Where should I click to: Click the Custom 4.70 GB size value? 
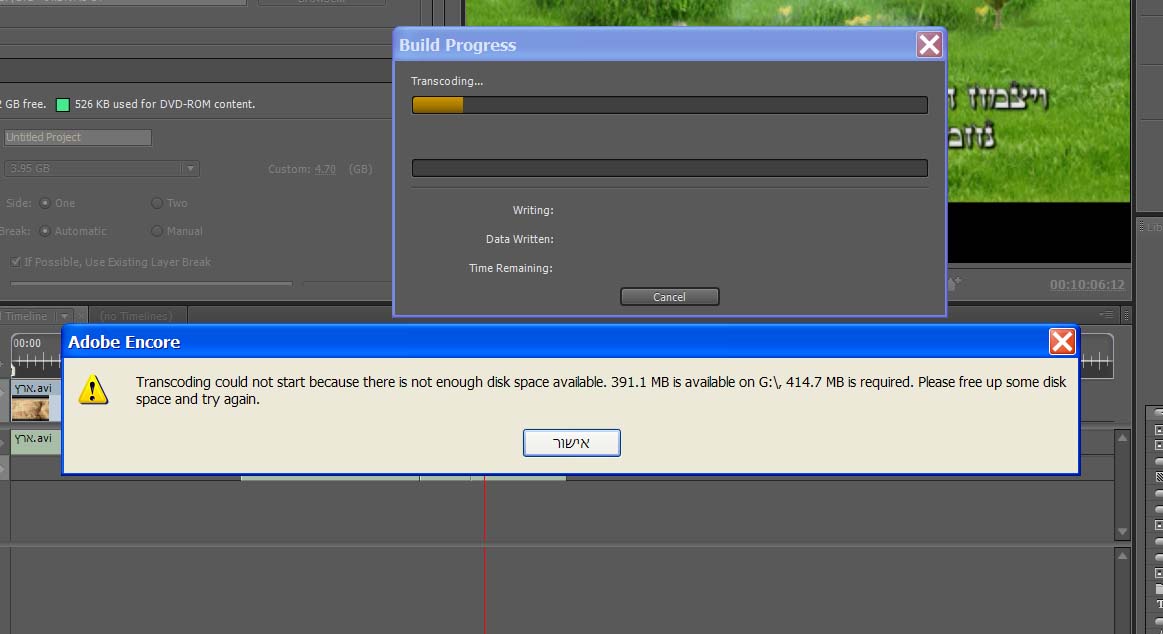click(325, 169)
